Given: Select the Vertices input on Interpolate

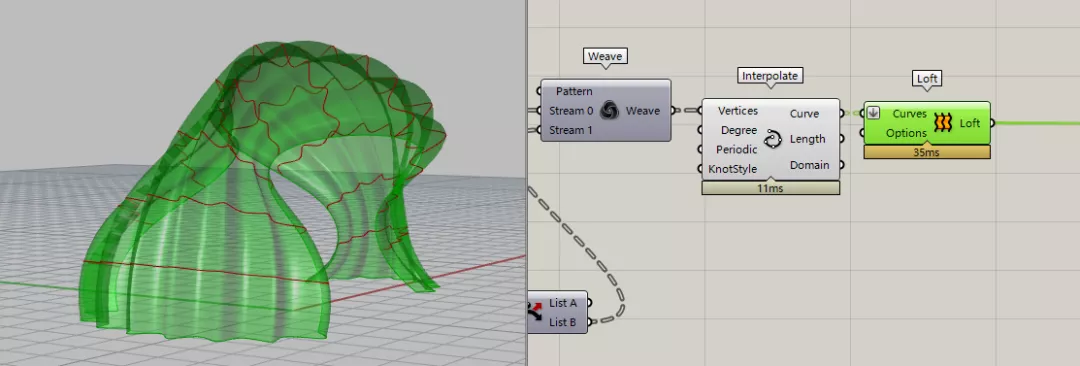Looking at the screenshot, I should pyautogui.click(x=738, y=111).
